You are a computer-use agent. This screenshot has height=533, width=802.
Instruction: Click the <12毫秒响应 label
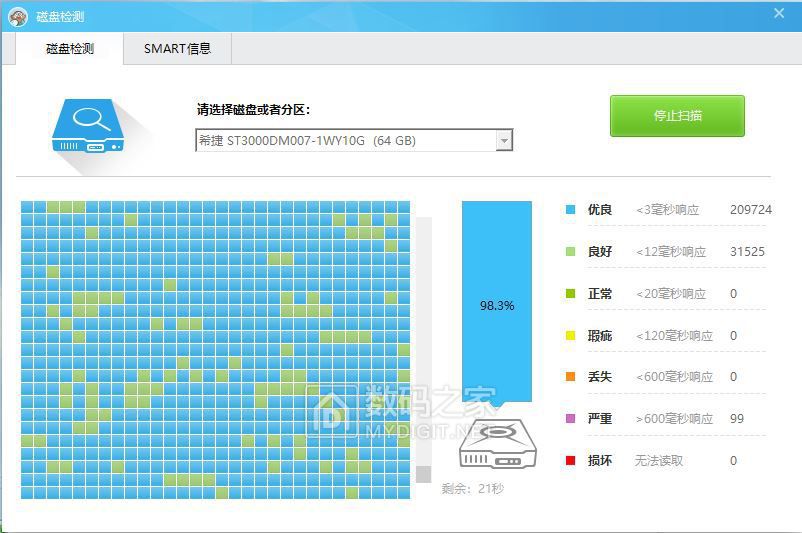[x=671, y=252]
